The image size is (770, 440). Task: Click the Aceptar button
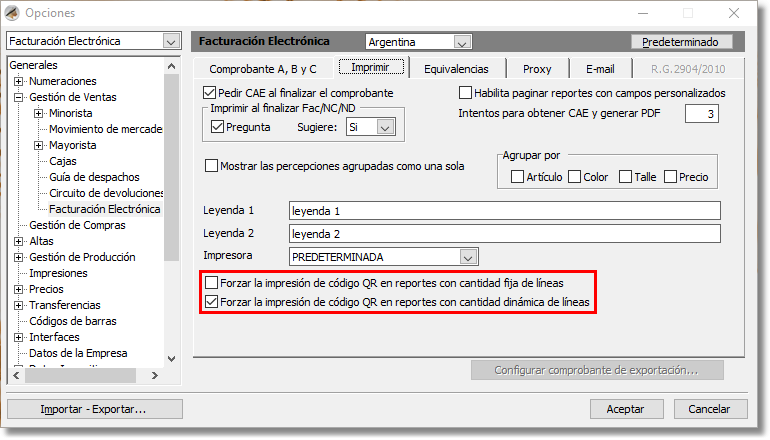(626, 409)
